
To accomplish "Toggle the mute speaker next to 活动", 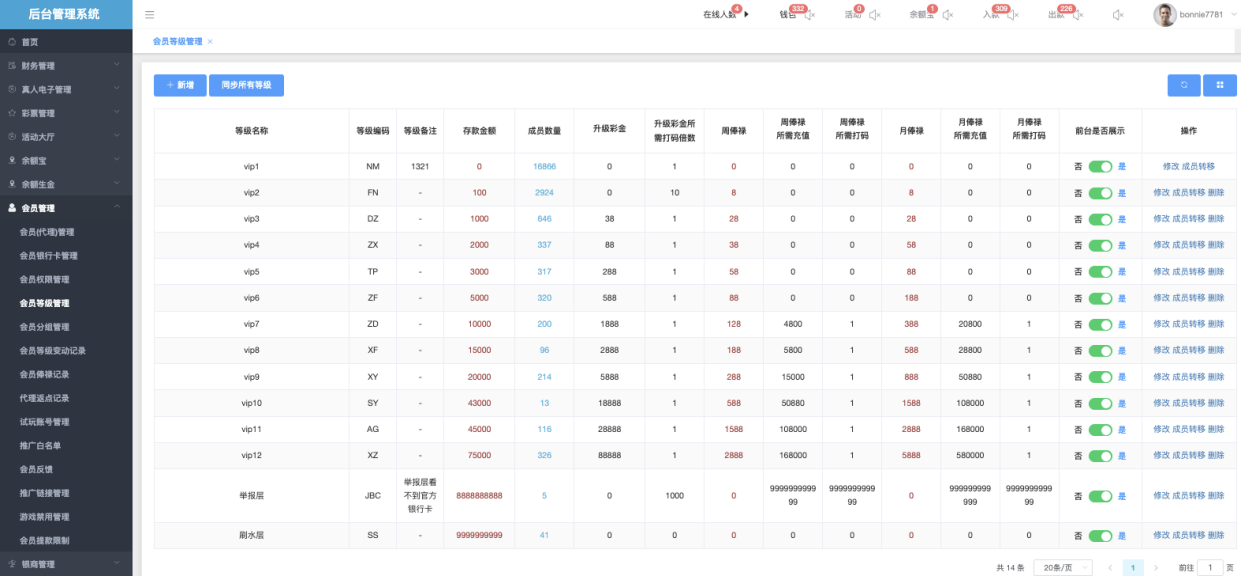I will (x=875, y=15).
